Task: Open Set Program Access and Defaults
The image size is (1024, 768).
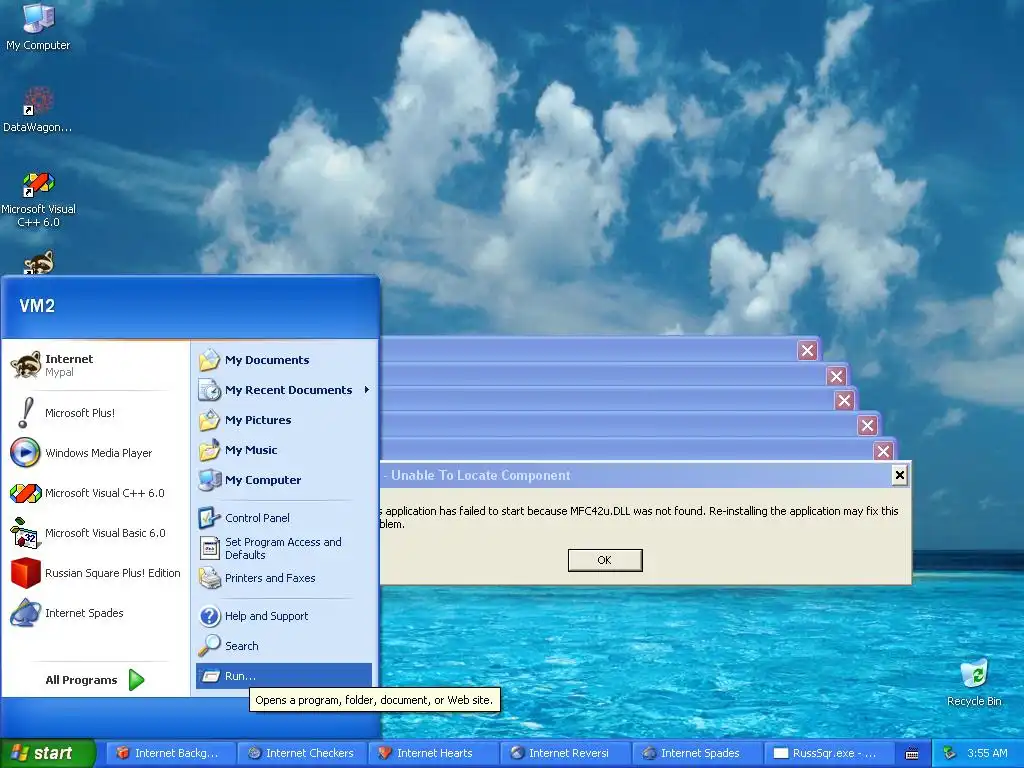Action: click(x=284, y=548)
